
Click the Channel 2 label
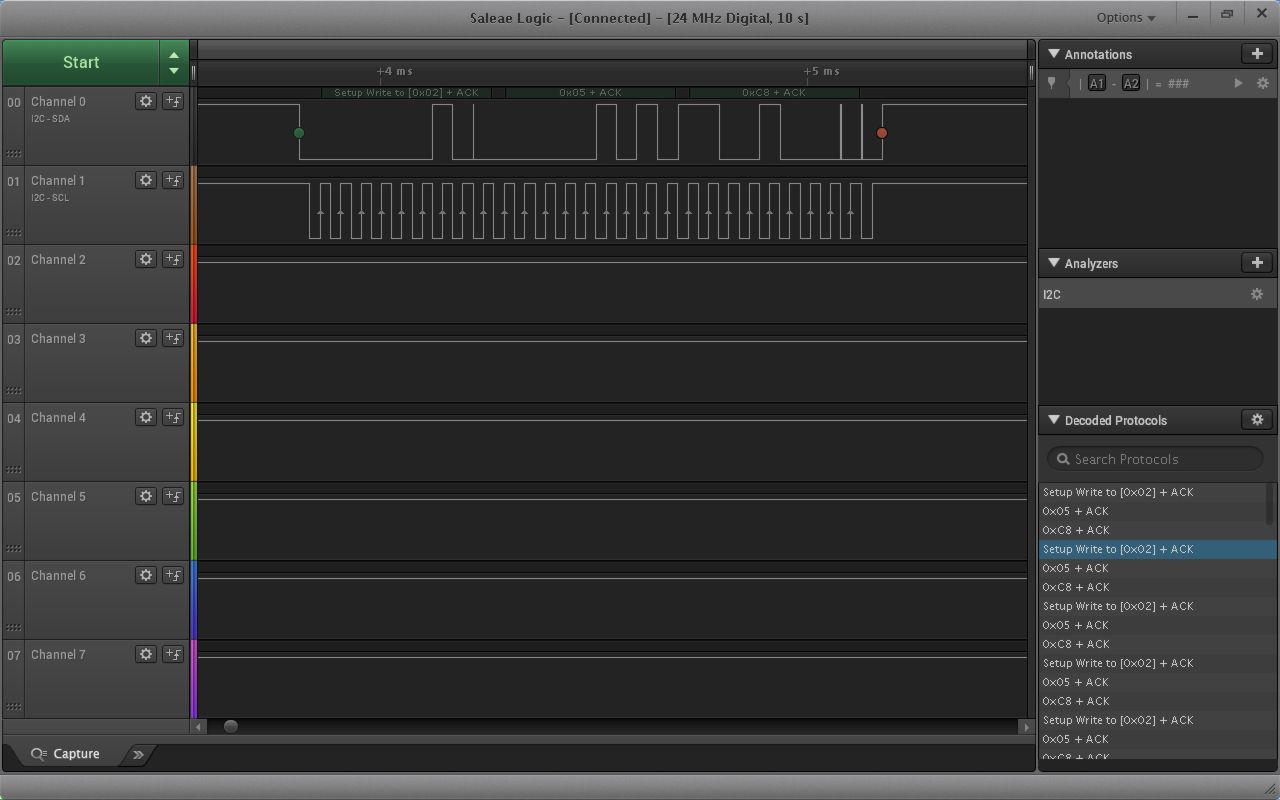[58, 259]
